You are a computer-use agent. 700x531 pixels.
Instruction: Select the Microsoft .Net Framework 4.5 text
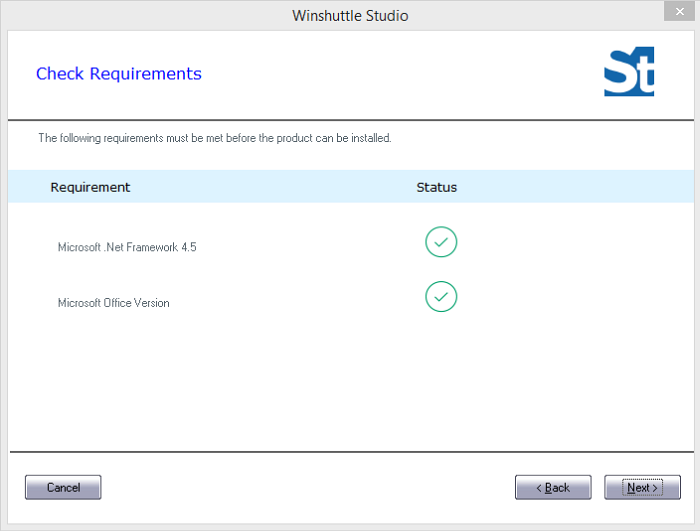127,247
